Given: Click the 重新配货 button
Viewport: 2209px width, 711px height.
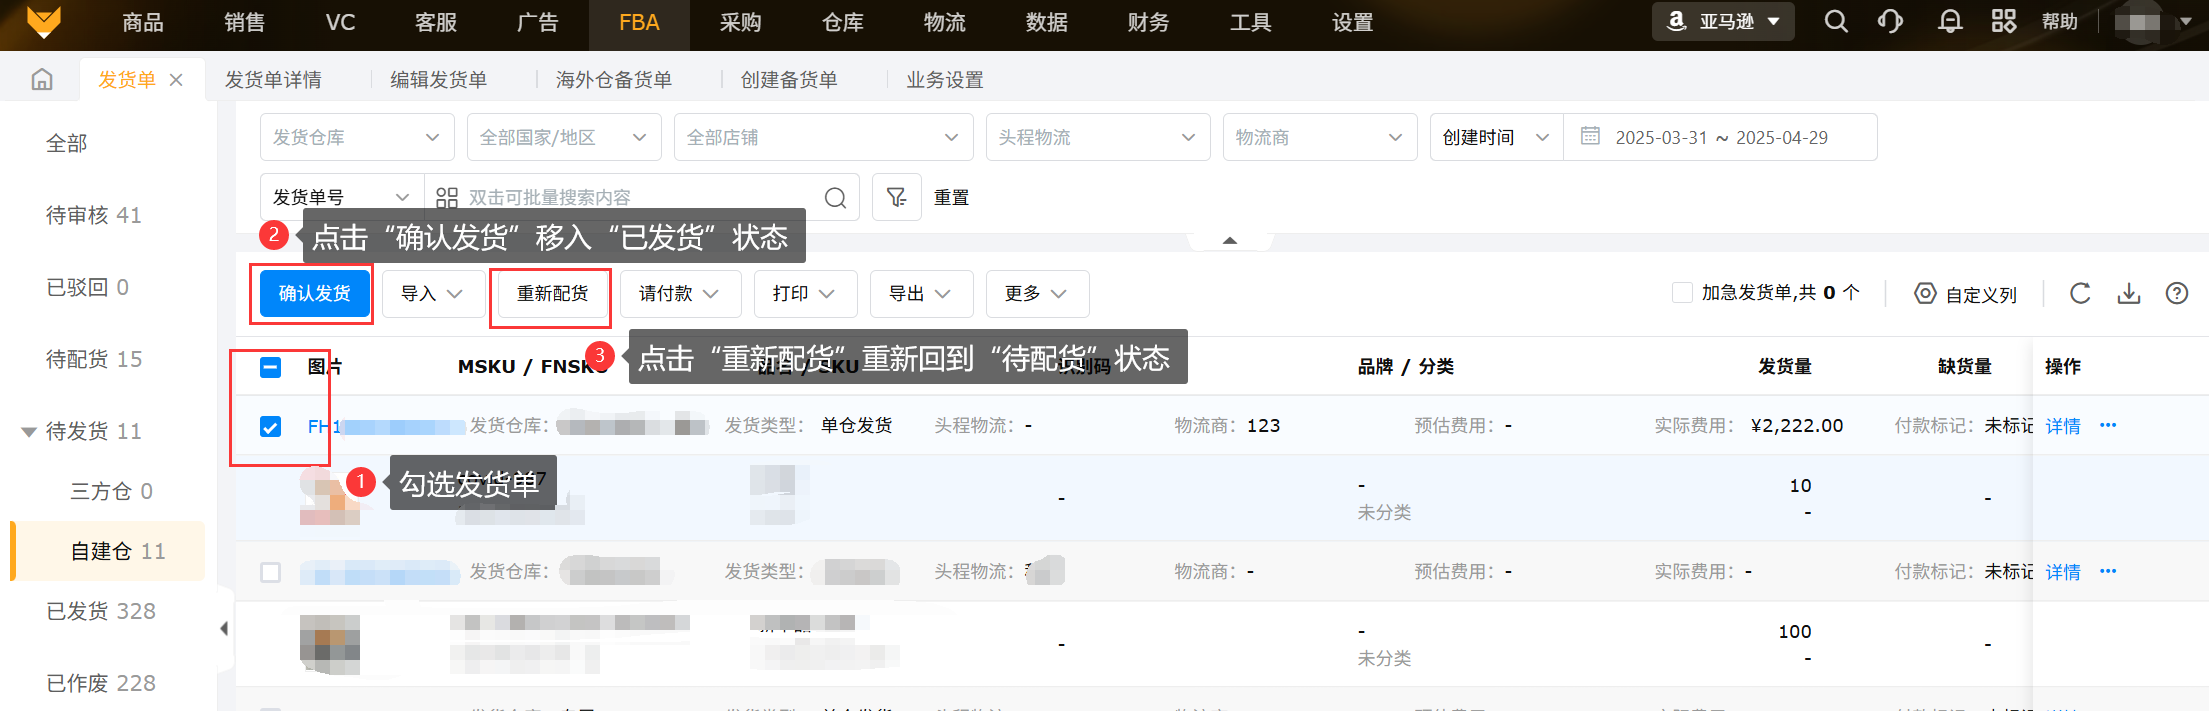Looking at the screenshot, I should click(552, 294).
